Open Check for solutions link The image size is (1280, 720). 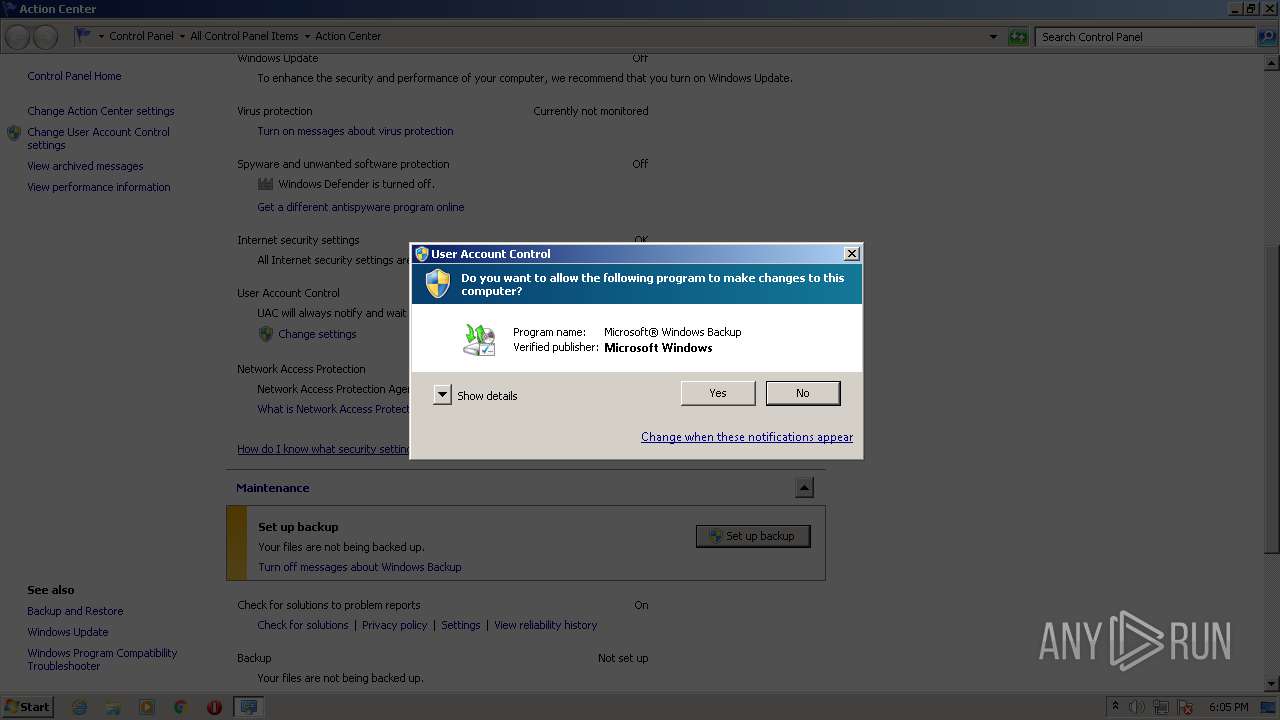[x=303, y=625]
